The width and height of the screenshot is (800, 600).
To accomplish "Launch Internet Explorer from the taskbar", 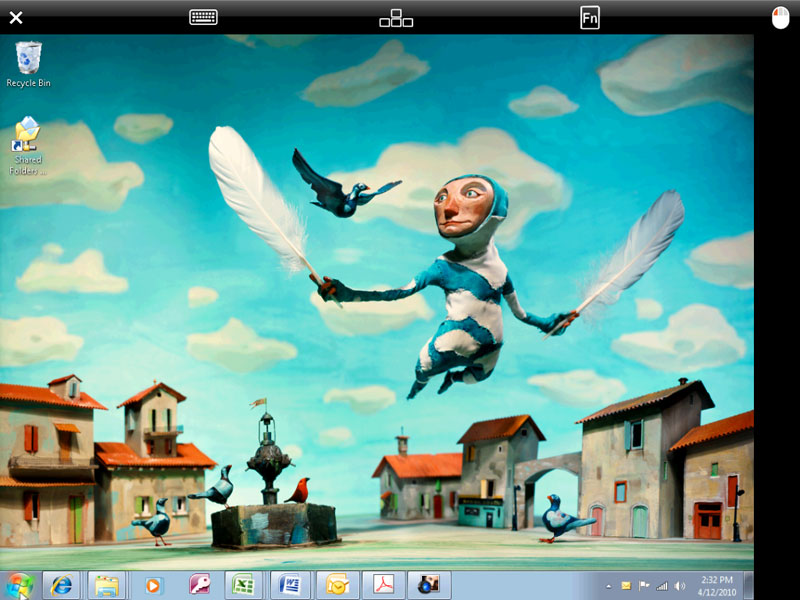I will (61, 585).
